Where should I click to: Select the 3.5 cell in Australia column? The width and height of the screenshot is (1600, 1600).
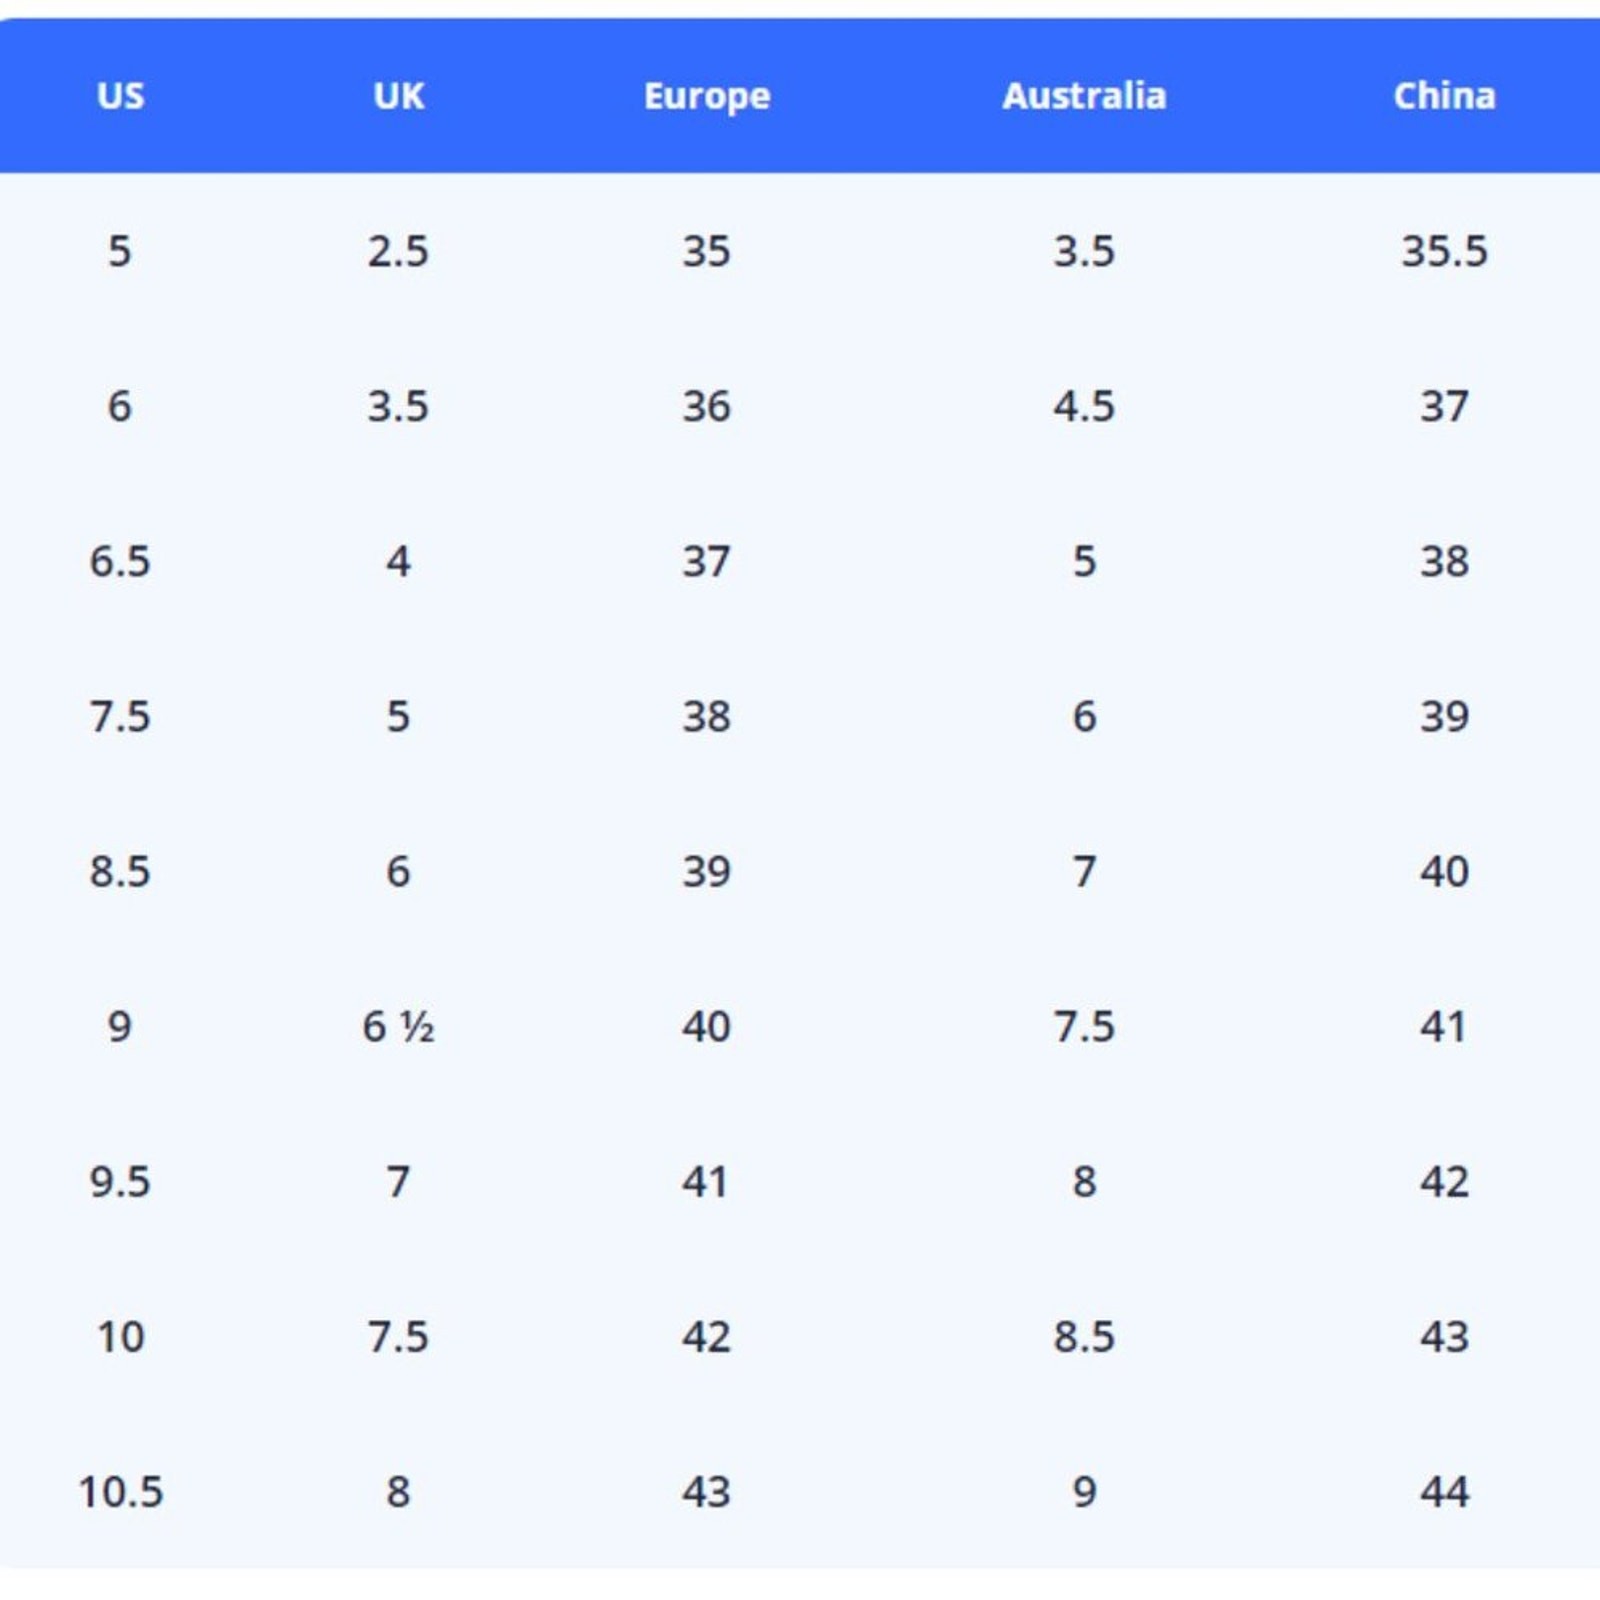coord(1084,251)
